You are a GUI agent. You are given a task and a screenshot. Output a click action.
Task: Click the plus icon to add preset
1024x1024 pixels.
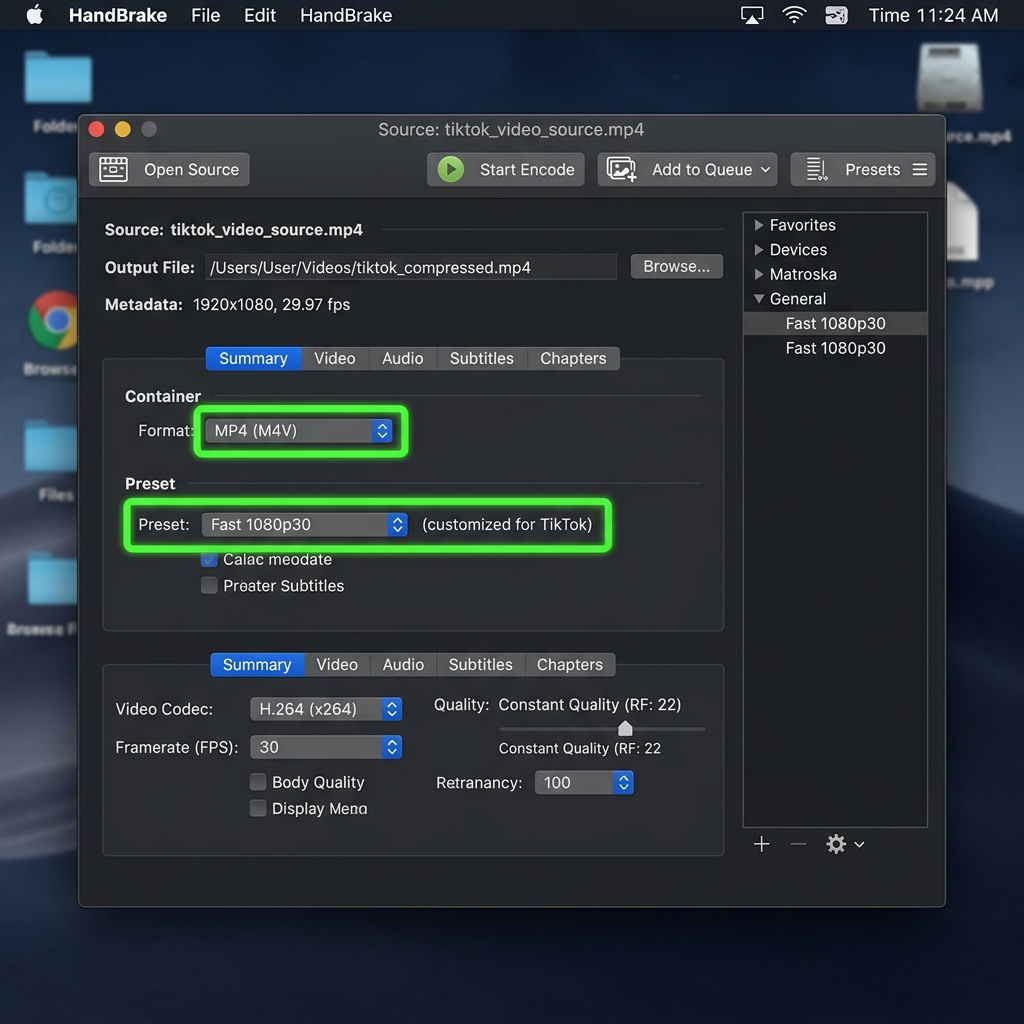tap(761, 844)
